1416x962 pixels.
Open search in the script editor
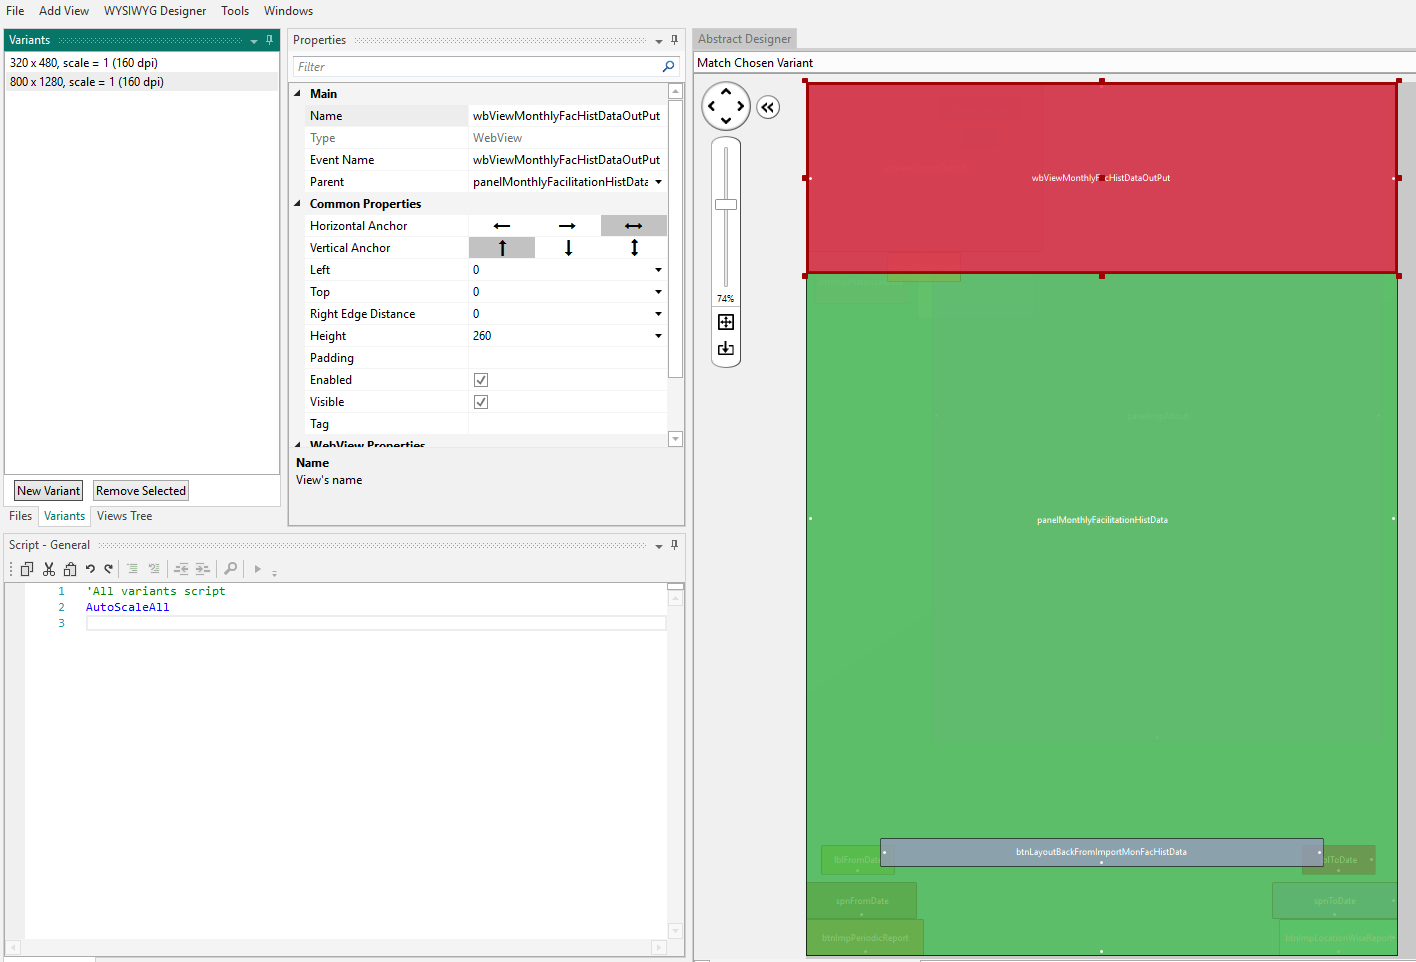tap(230, 568)
